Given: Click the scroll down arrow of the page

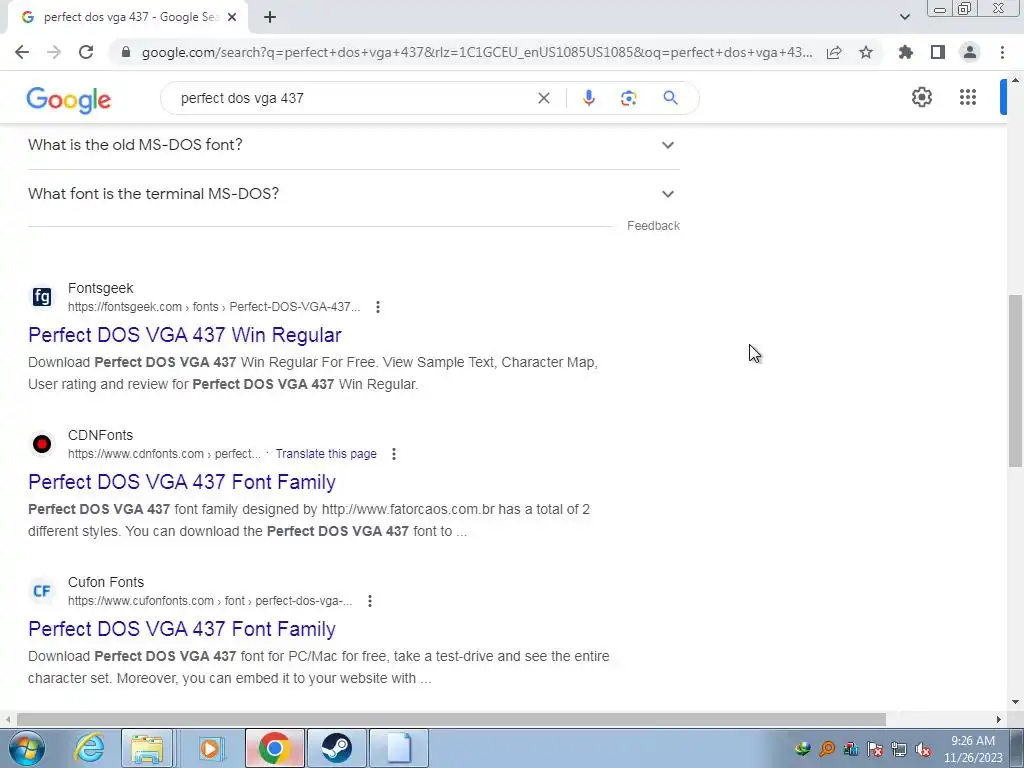Looking at the screenshot, I should click(1015, 702).
